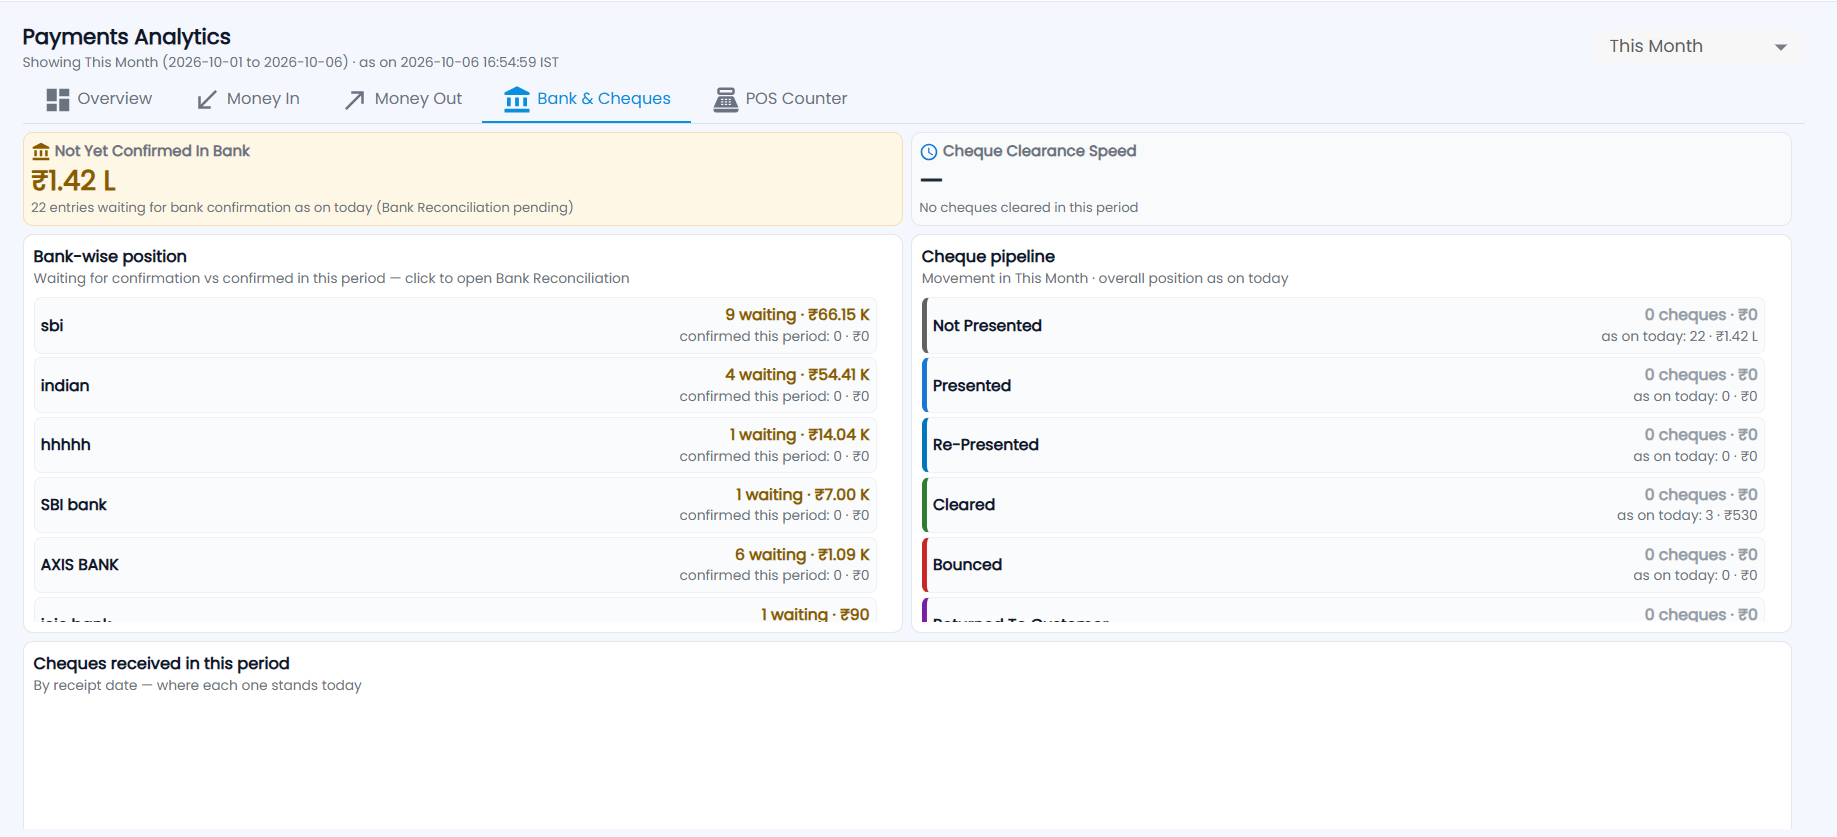Select the Re-Presented pipeline stage
The width and height of the screenshot is (1837, 837).
click(x=1343, y=445)
